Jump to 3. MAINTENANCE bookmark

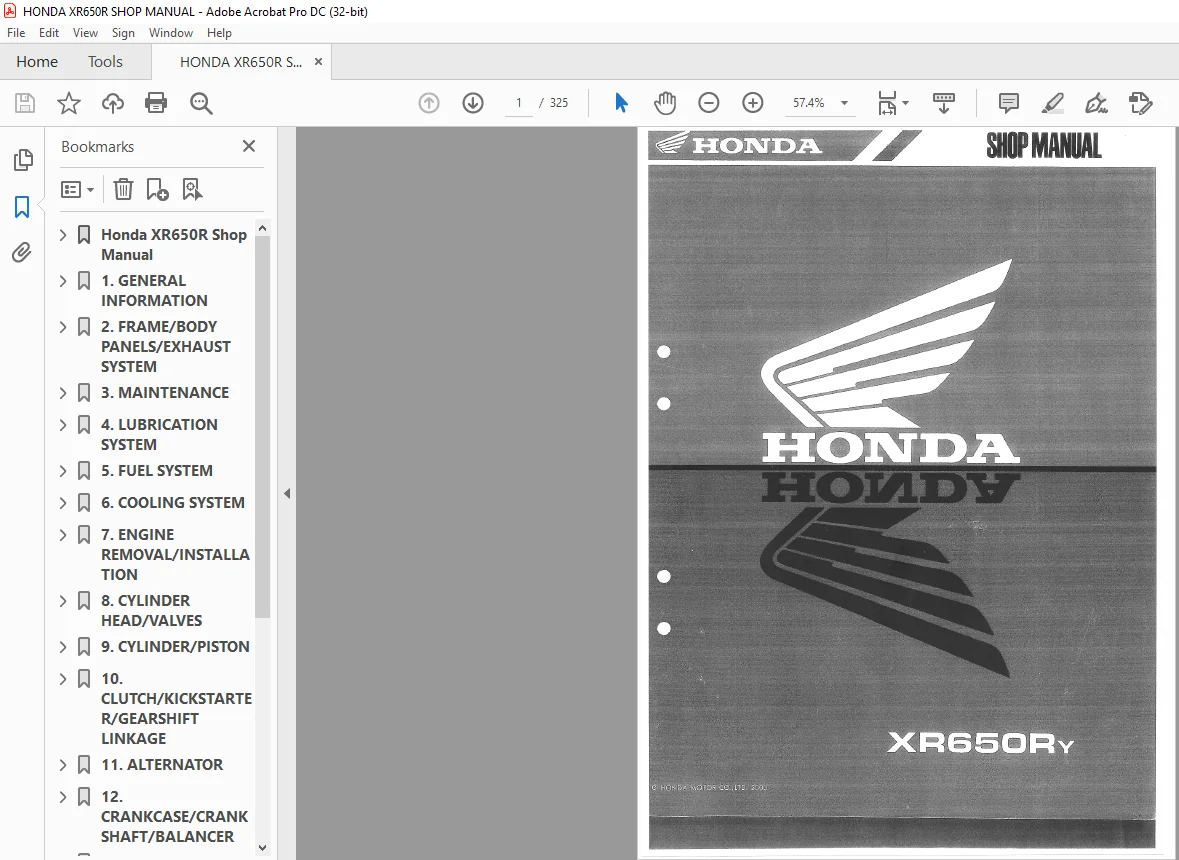(165, 392)
